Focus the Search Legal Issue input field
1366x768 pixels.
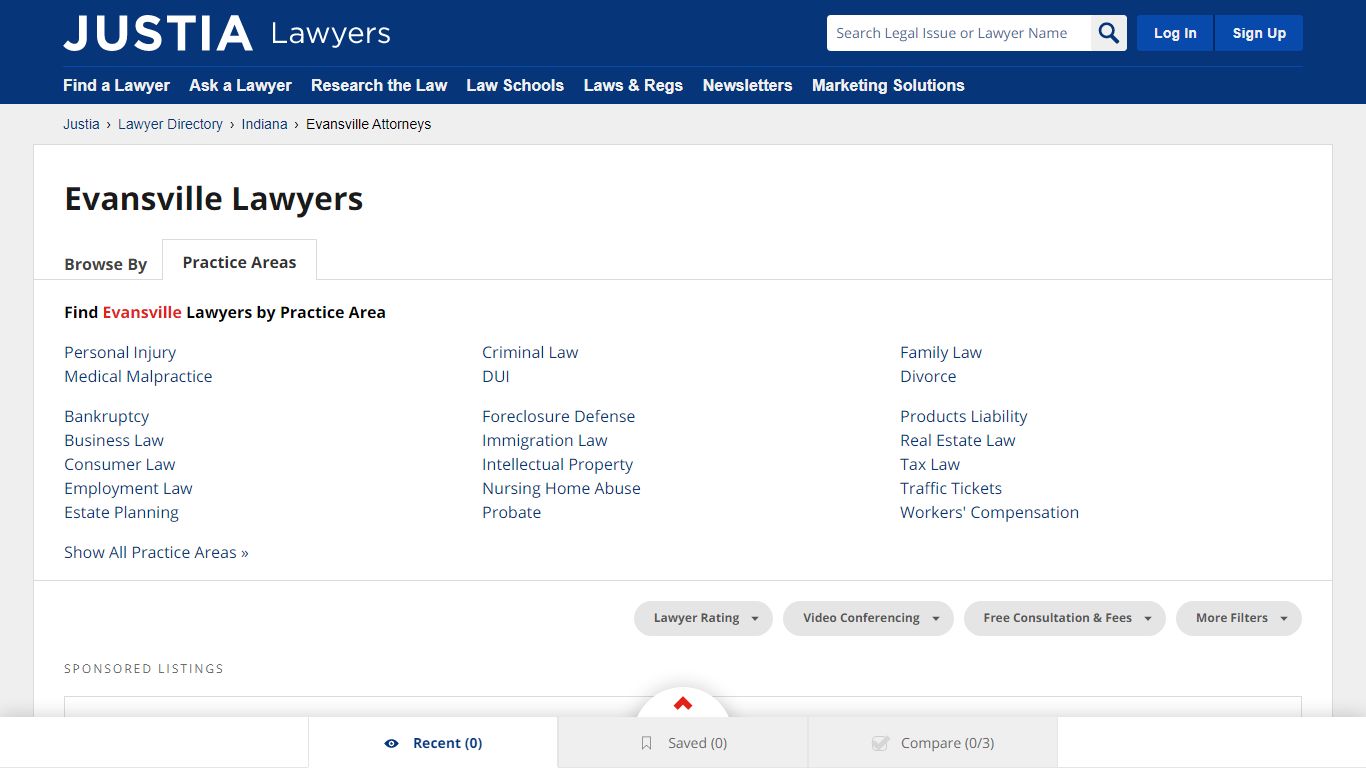tap(959, 33)
